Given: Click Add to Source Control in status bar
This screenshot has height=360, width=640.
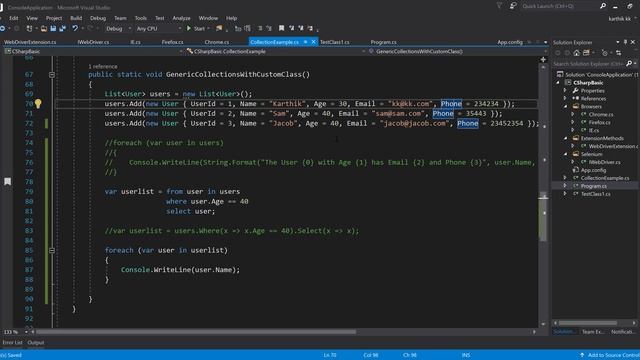Looking at the screenshot, I should tap(609, 355).
